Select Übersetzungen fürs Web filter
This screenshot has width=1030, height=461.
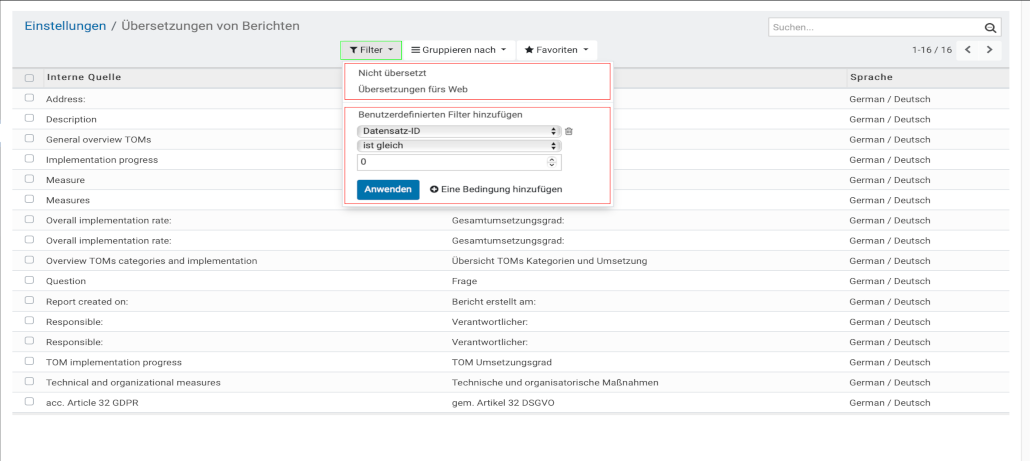(x=399, y=89)
